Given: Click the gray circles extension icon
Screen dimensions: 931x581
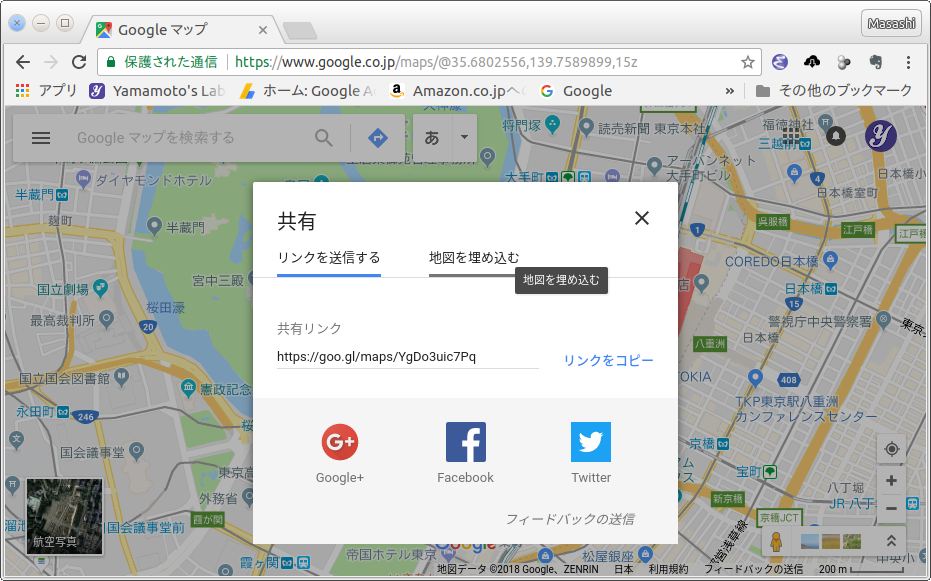Looking at the screenshot, I should 844,62.
